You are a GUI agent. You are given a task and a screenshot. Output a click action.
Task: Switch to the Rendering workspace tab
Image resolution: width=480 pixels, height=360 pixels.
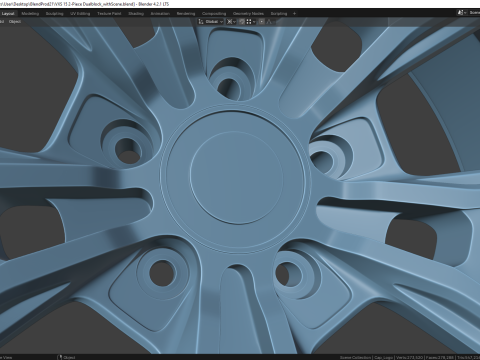point(186,14)
